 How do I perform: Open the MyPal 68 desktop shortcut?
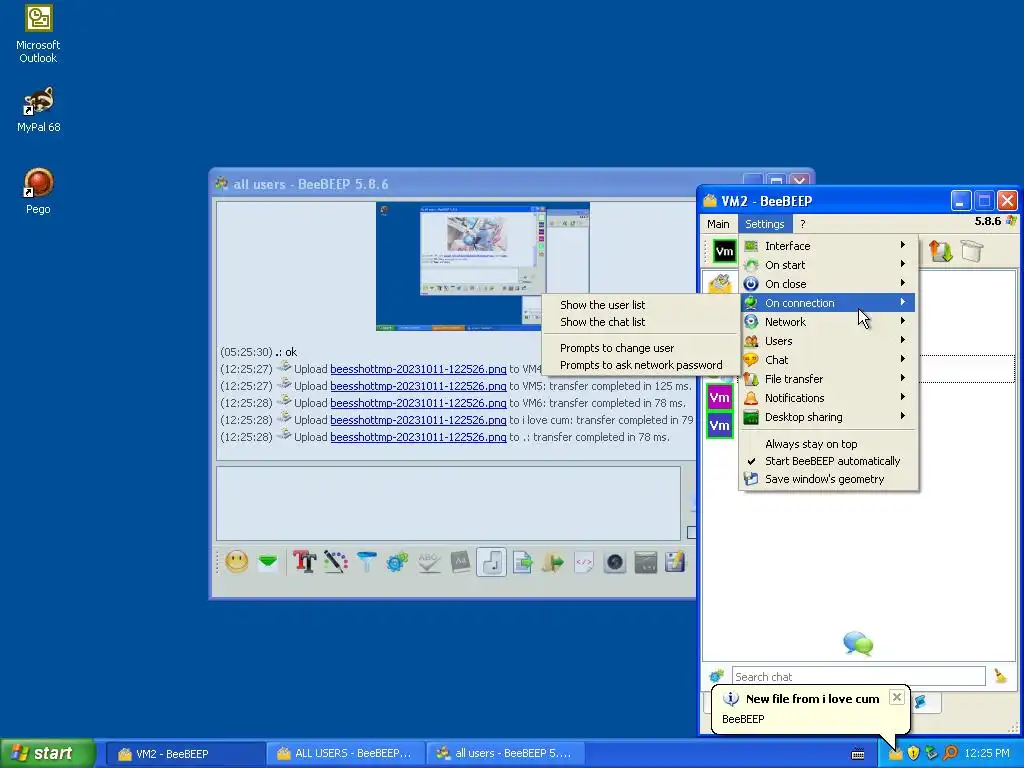point(38,110)
